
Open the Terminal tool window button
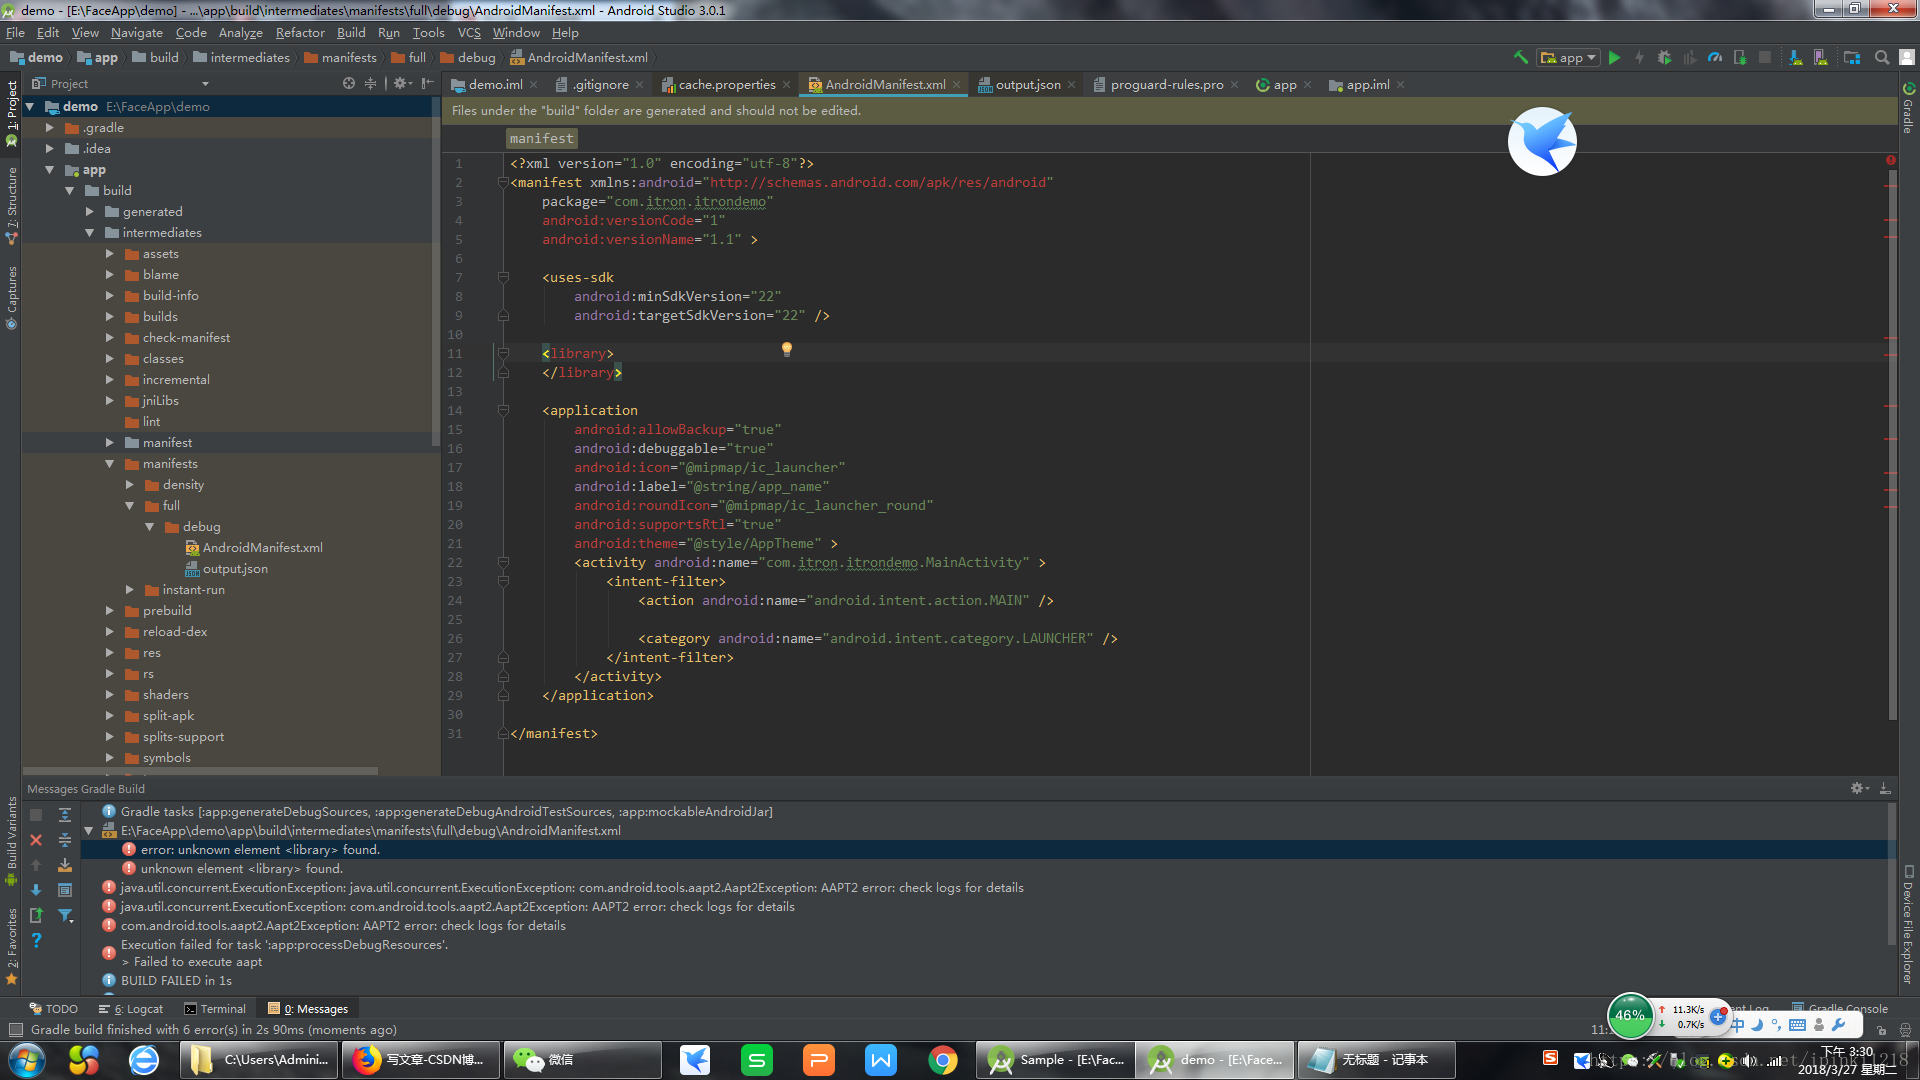(214, 1009)
